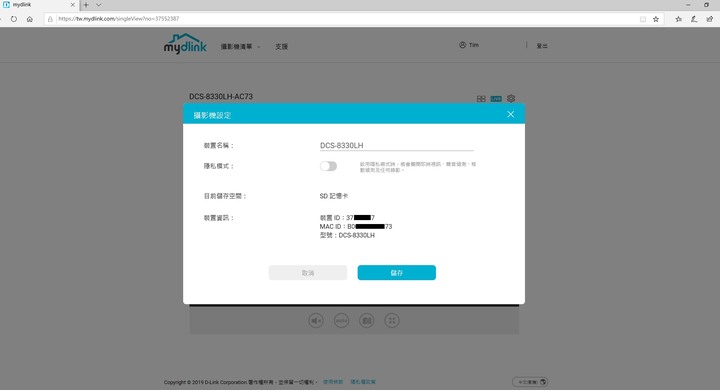Click the DCS-8330LH-AC73 camera title
The height and width of the screenshot is (390, 720).
(221, 96)
